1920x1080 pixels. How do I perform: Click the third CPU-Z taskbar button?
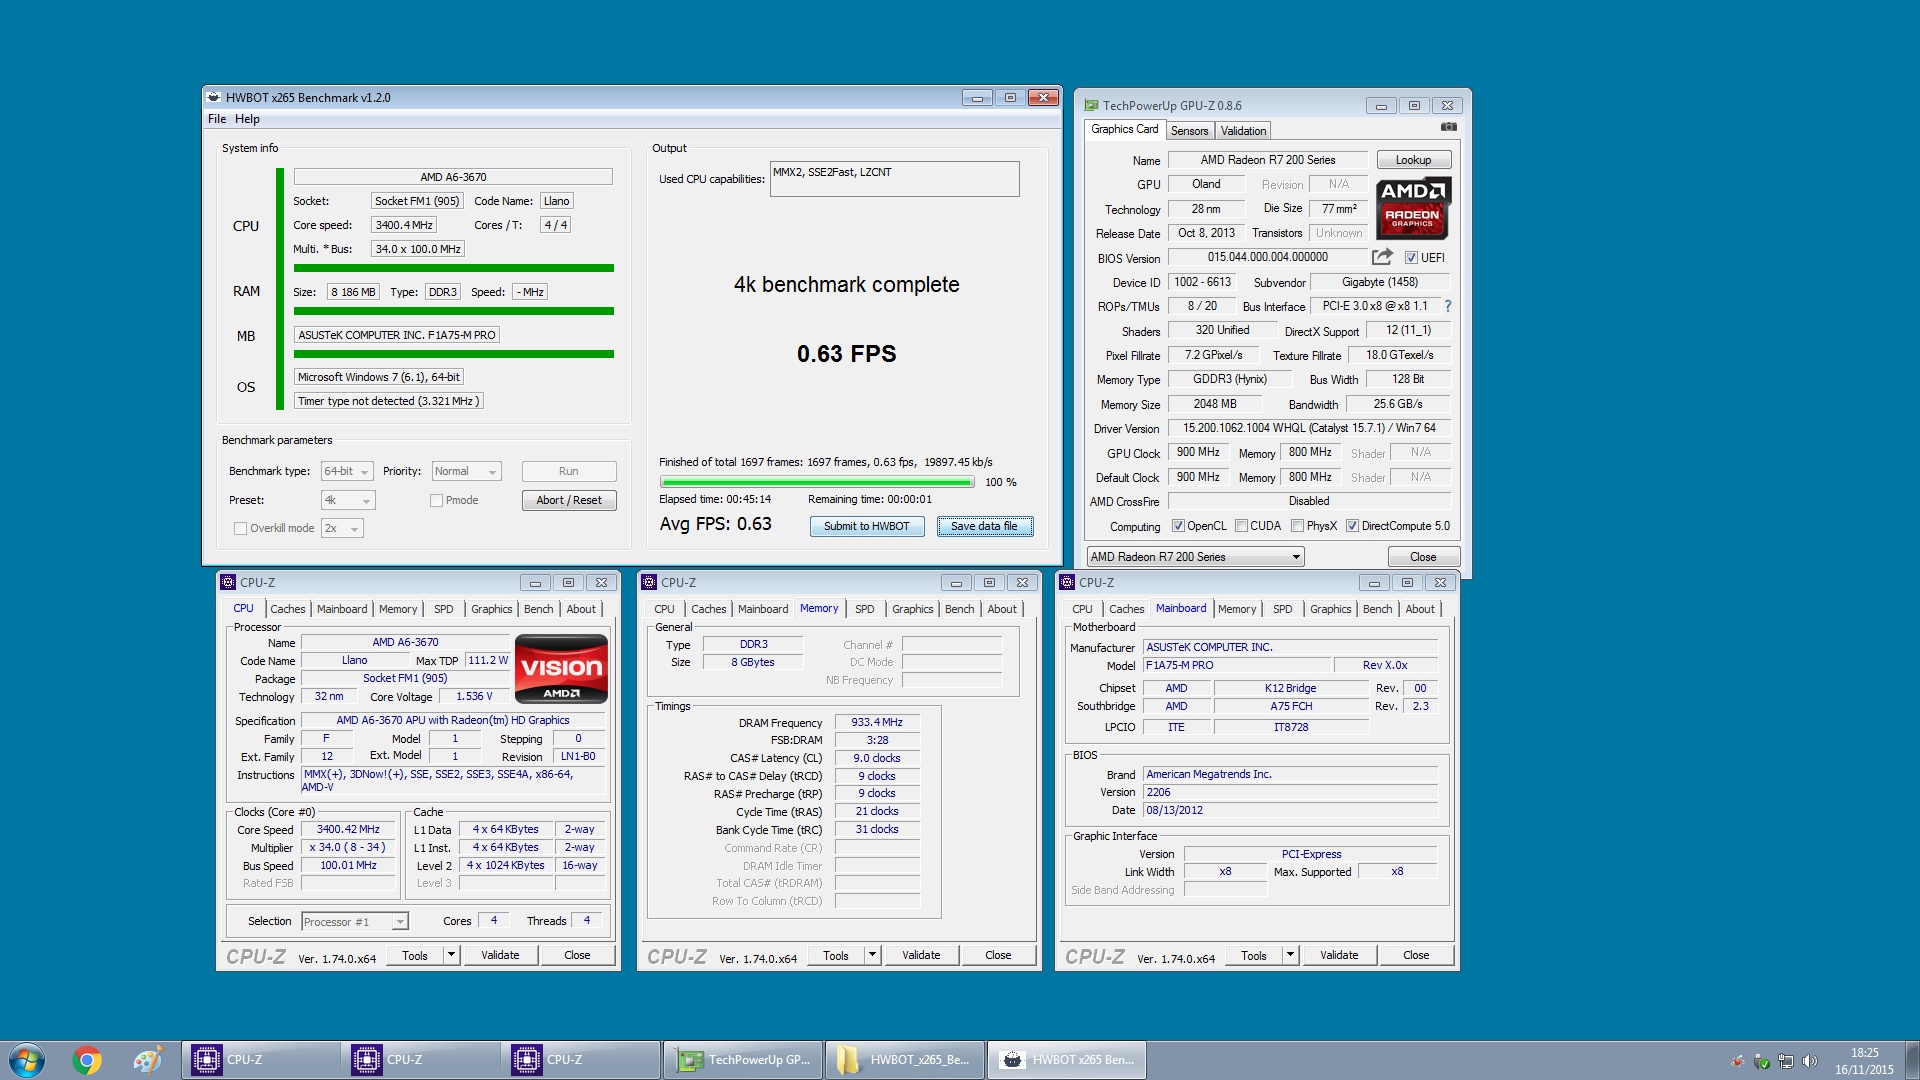(580, 1060)
